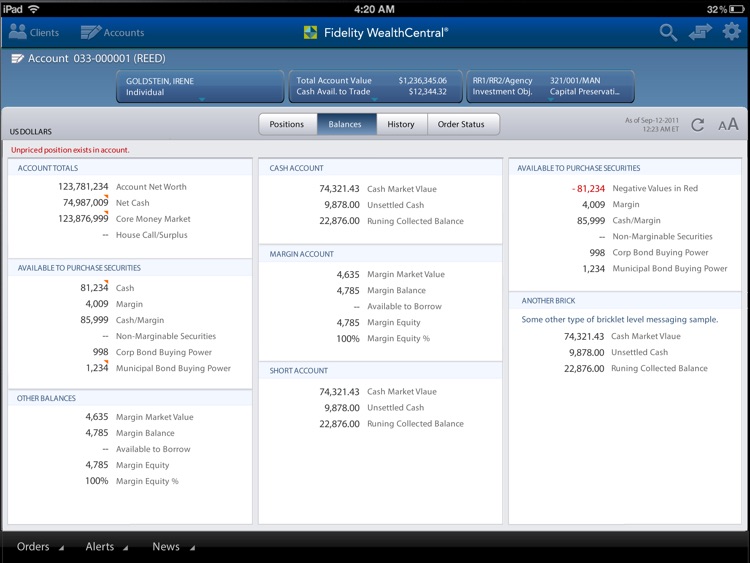Refresh balances with circular arrow icon
The width and height of the screenshot is (750, 563).
tap(697, 125)
